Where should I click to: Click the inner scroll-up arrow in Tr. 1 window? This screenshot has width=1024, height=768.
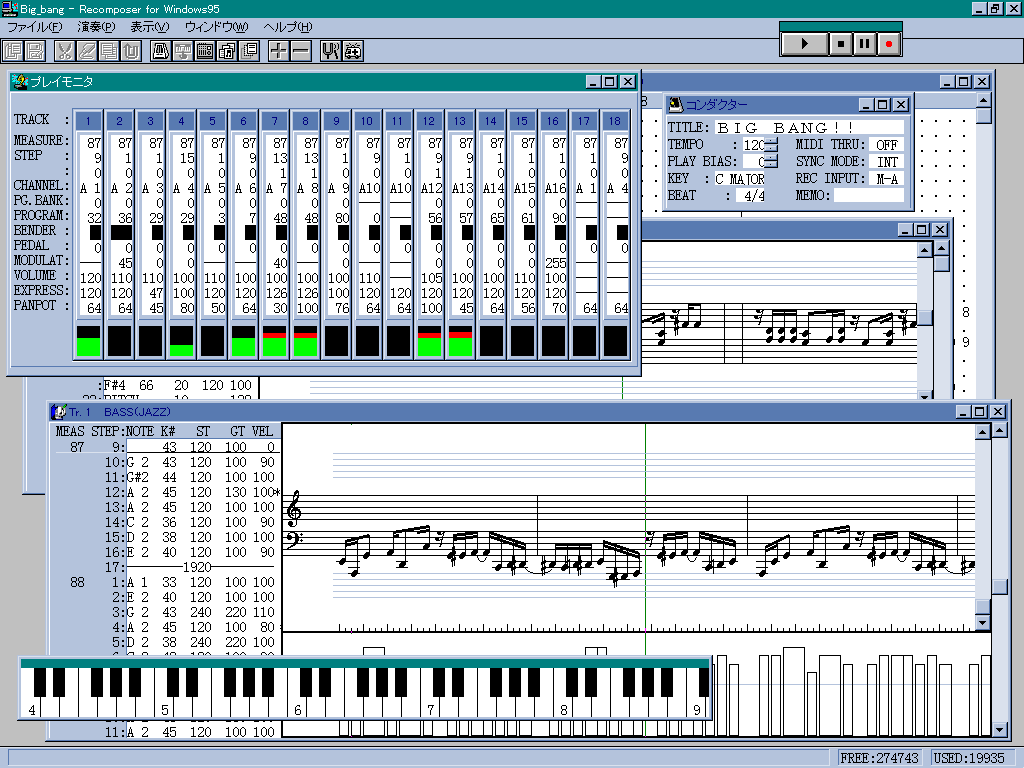(x=983, y=431)
